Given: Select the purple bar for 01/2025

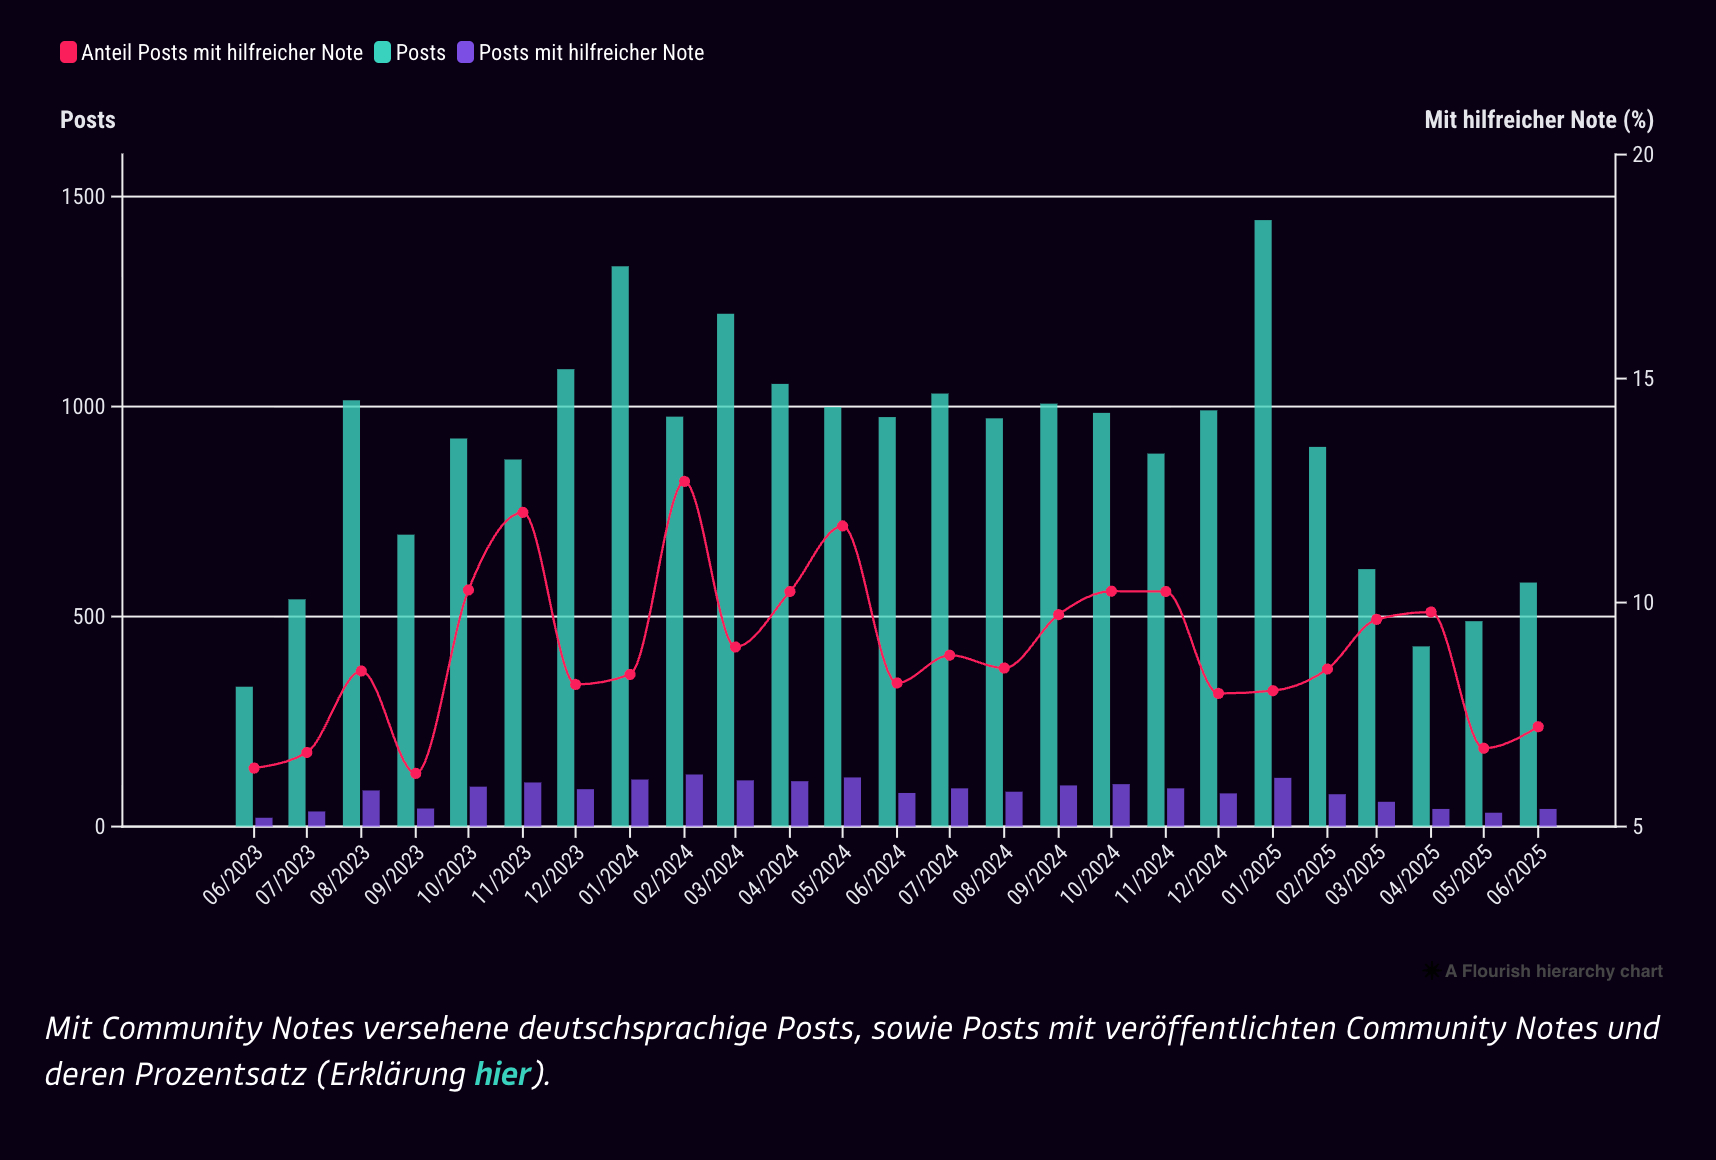Looking at the screenshot, I should coord(1282,802).
